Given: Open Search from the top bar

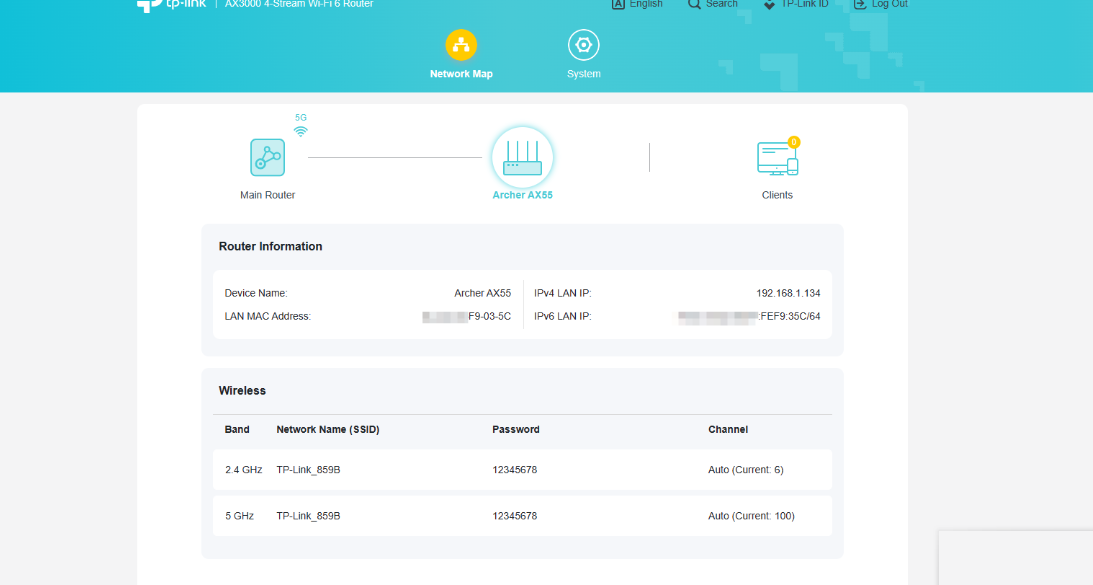Looking at the screenshot, I should pyautogui.click(x=721, y=4).
